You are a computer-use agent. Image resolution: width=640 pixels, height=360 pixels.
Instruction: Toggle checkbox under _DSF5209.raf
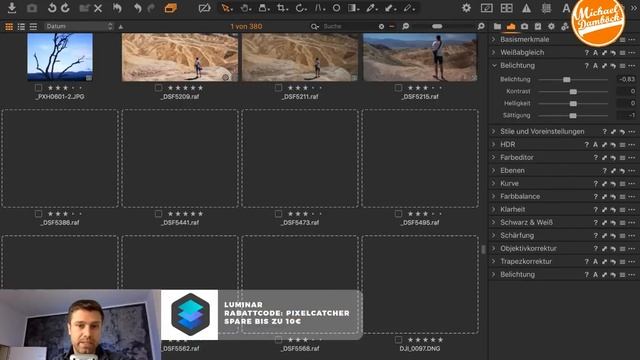pos(158,88)
